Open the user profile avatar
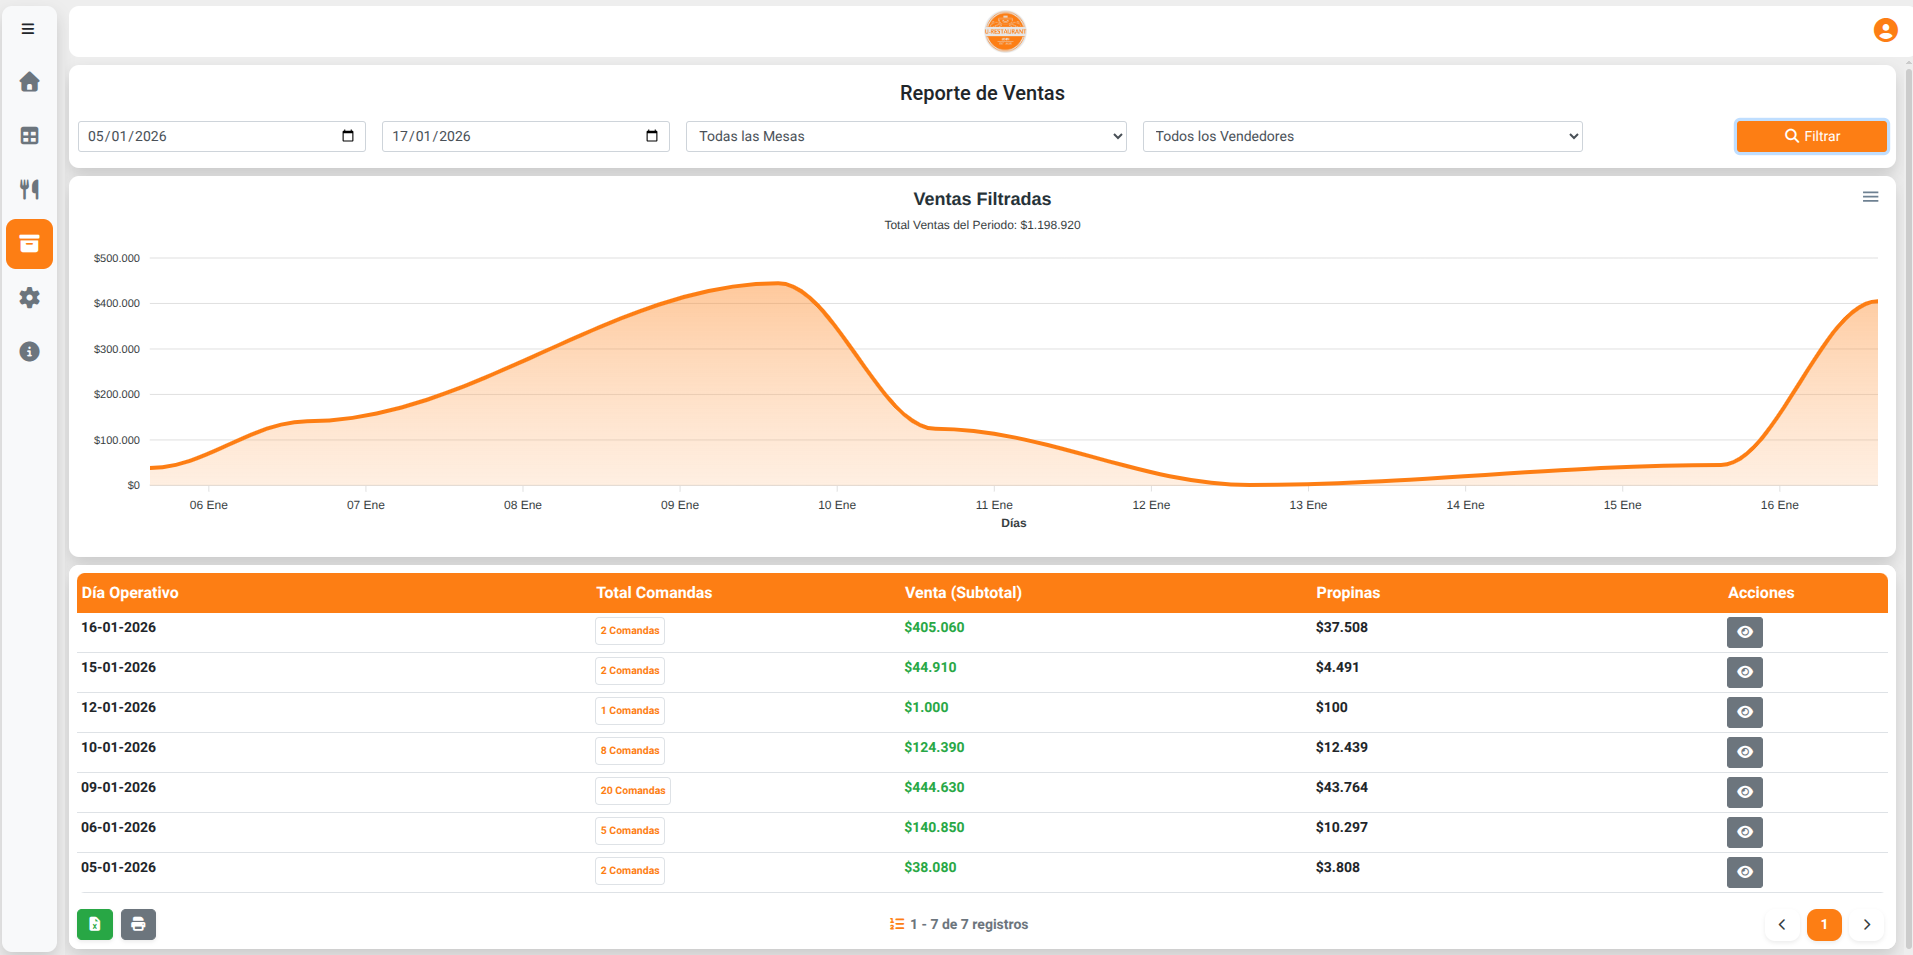This screenshot has height=955, width=1913. (1885, 30)
